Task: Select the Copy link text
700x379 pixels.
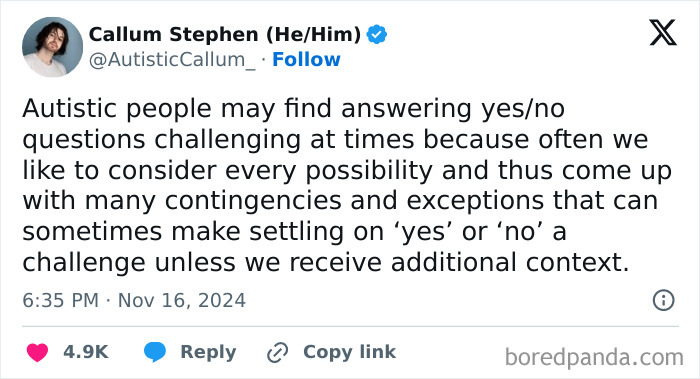Action: 350,352
